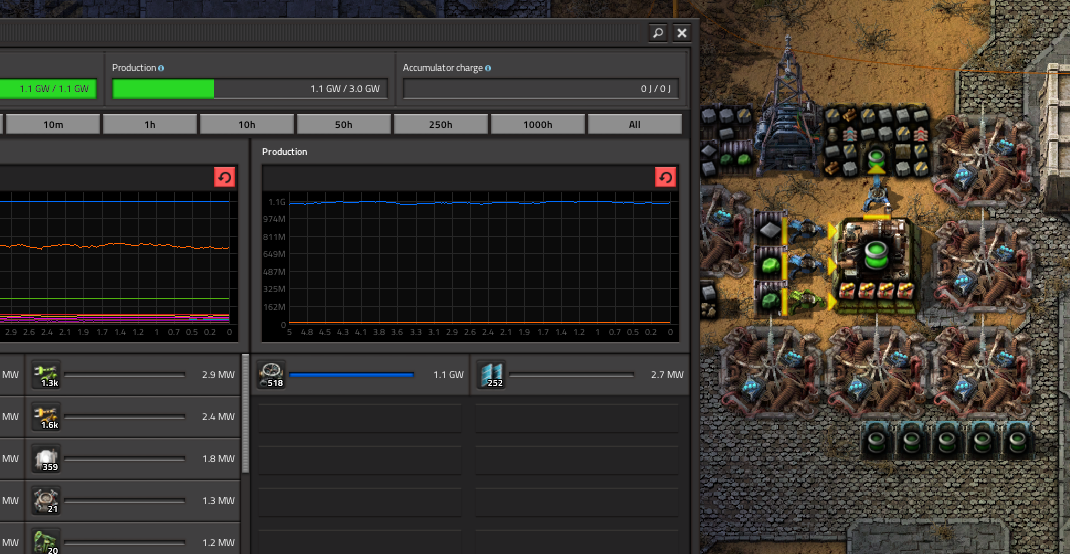This screenshot has width=1070, height=554.
Task: Click the '2.4 MW' consumption value
Action: click(x=218, y=417)
